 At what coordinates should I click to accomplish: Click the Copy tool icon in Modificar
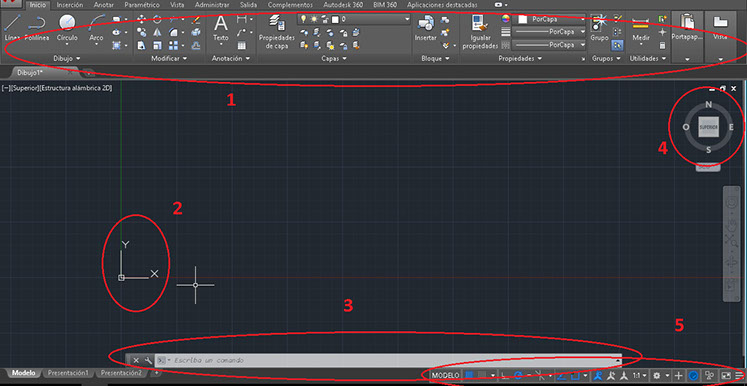141,32
